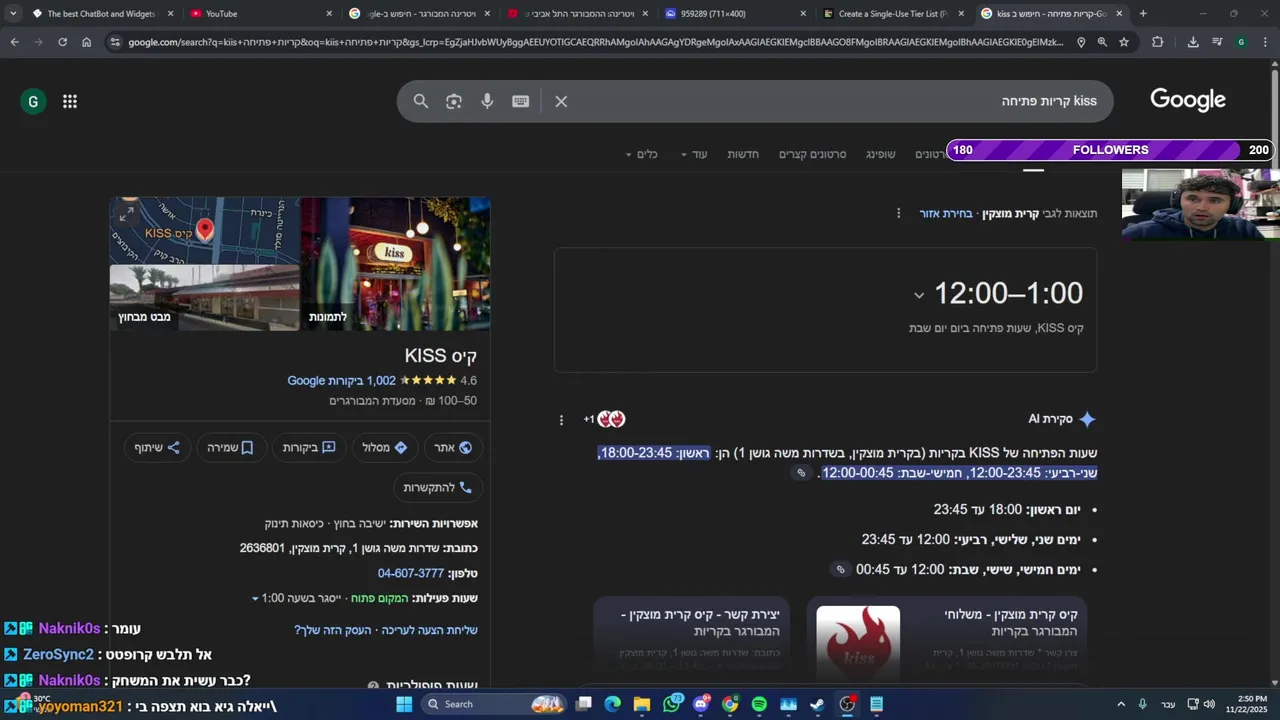Open WhatsApp from the taskbar
Image resolution: width=1280 pixels, height=720 pixels.
point(672,704)
